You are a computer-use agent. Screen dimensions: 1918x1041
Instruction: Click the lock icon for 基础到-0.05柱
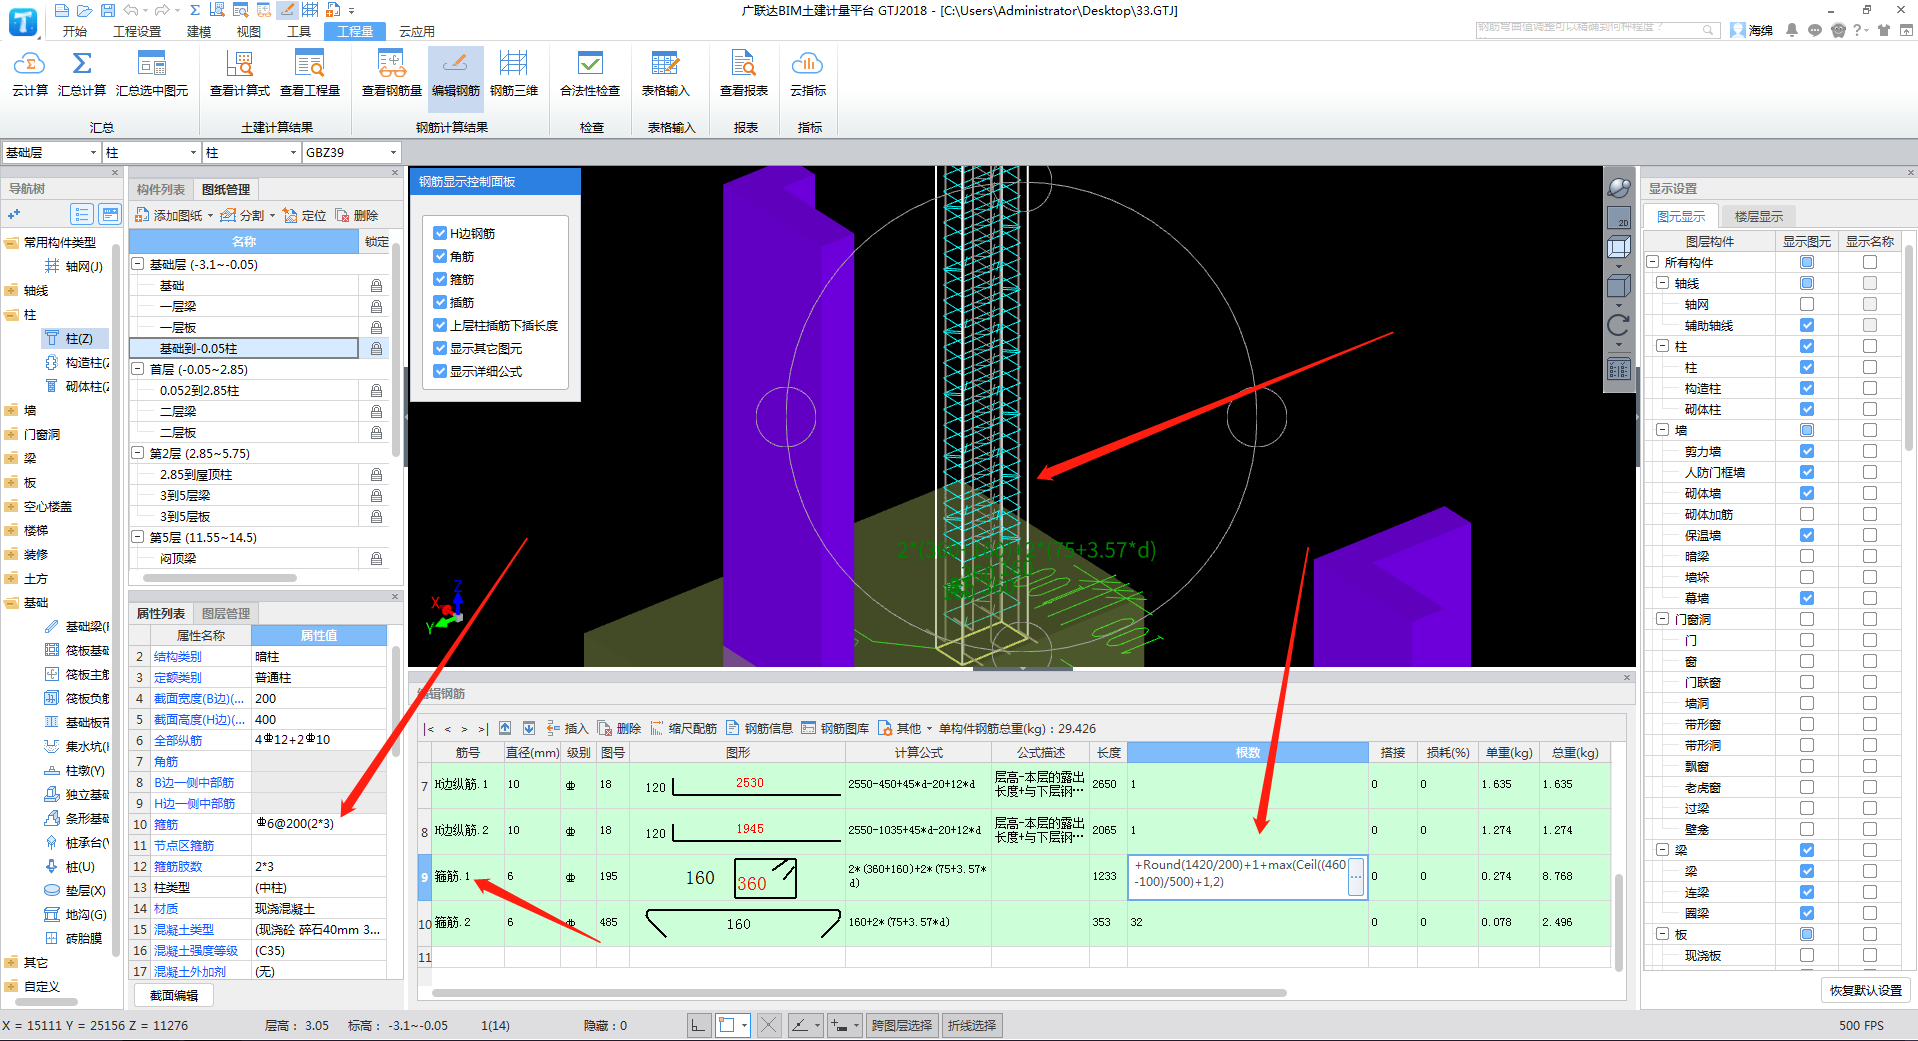coord(376,349)
